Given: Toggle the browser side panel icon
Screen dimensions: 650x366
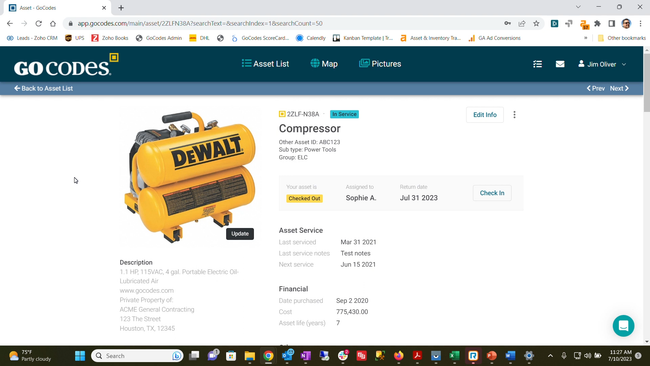Looking at the screenshot, I should [x=611, y=24].
